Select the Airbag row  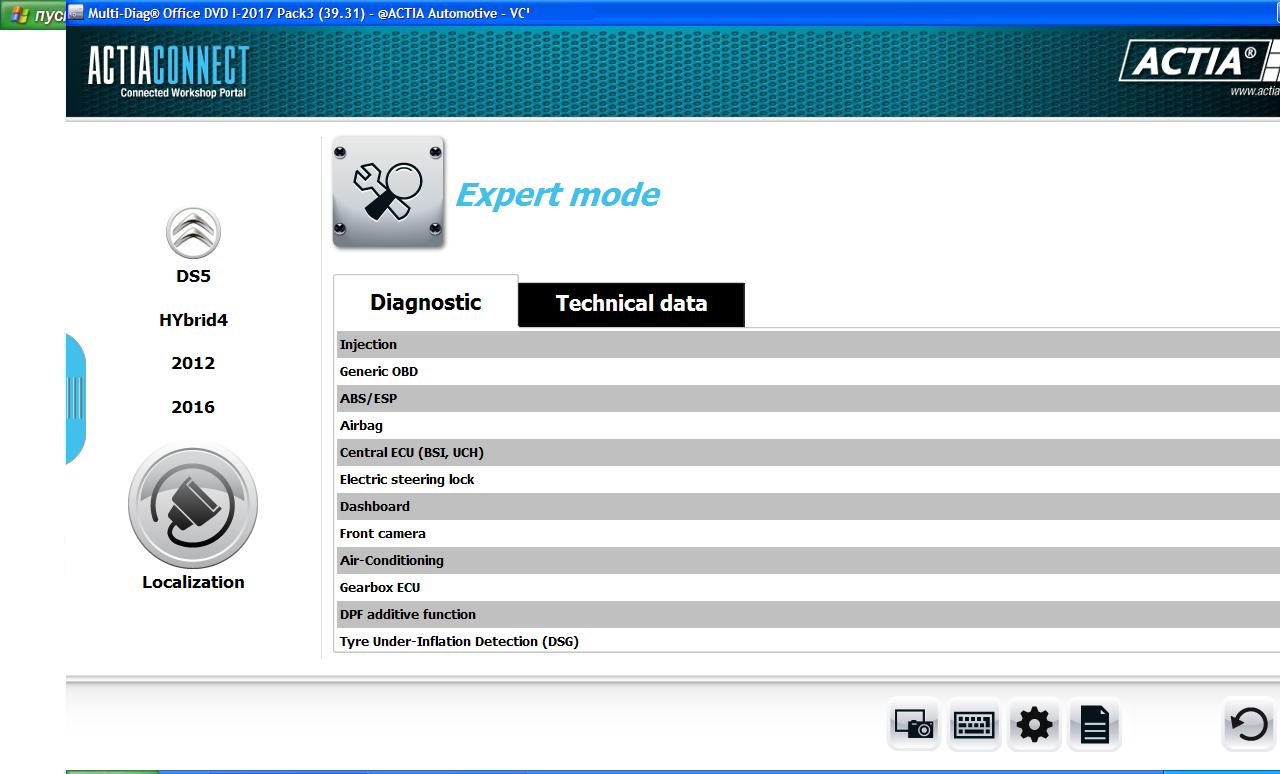[808, 425]
